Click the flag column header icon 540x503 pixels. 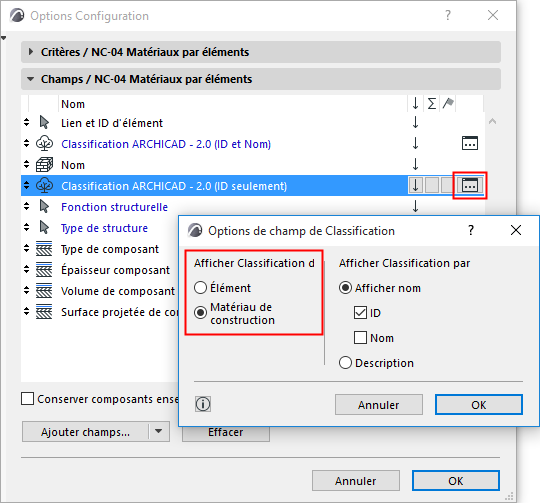point(448,103)
